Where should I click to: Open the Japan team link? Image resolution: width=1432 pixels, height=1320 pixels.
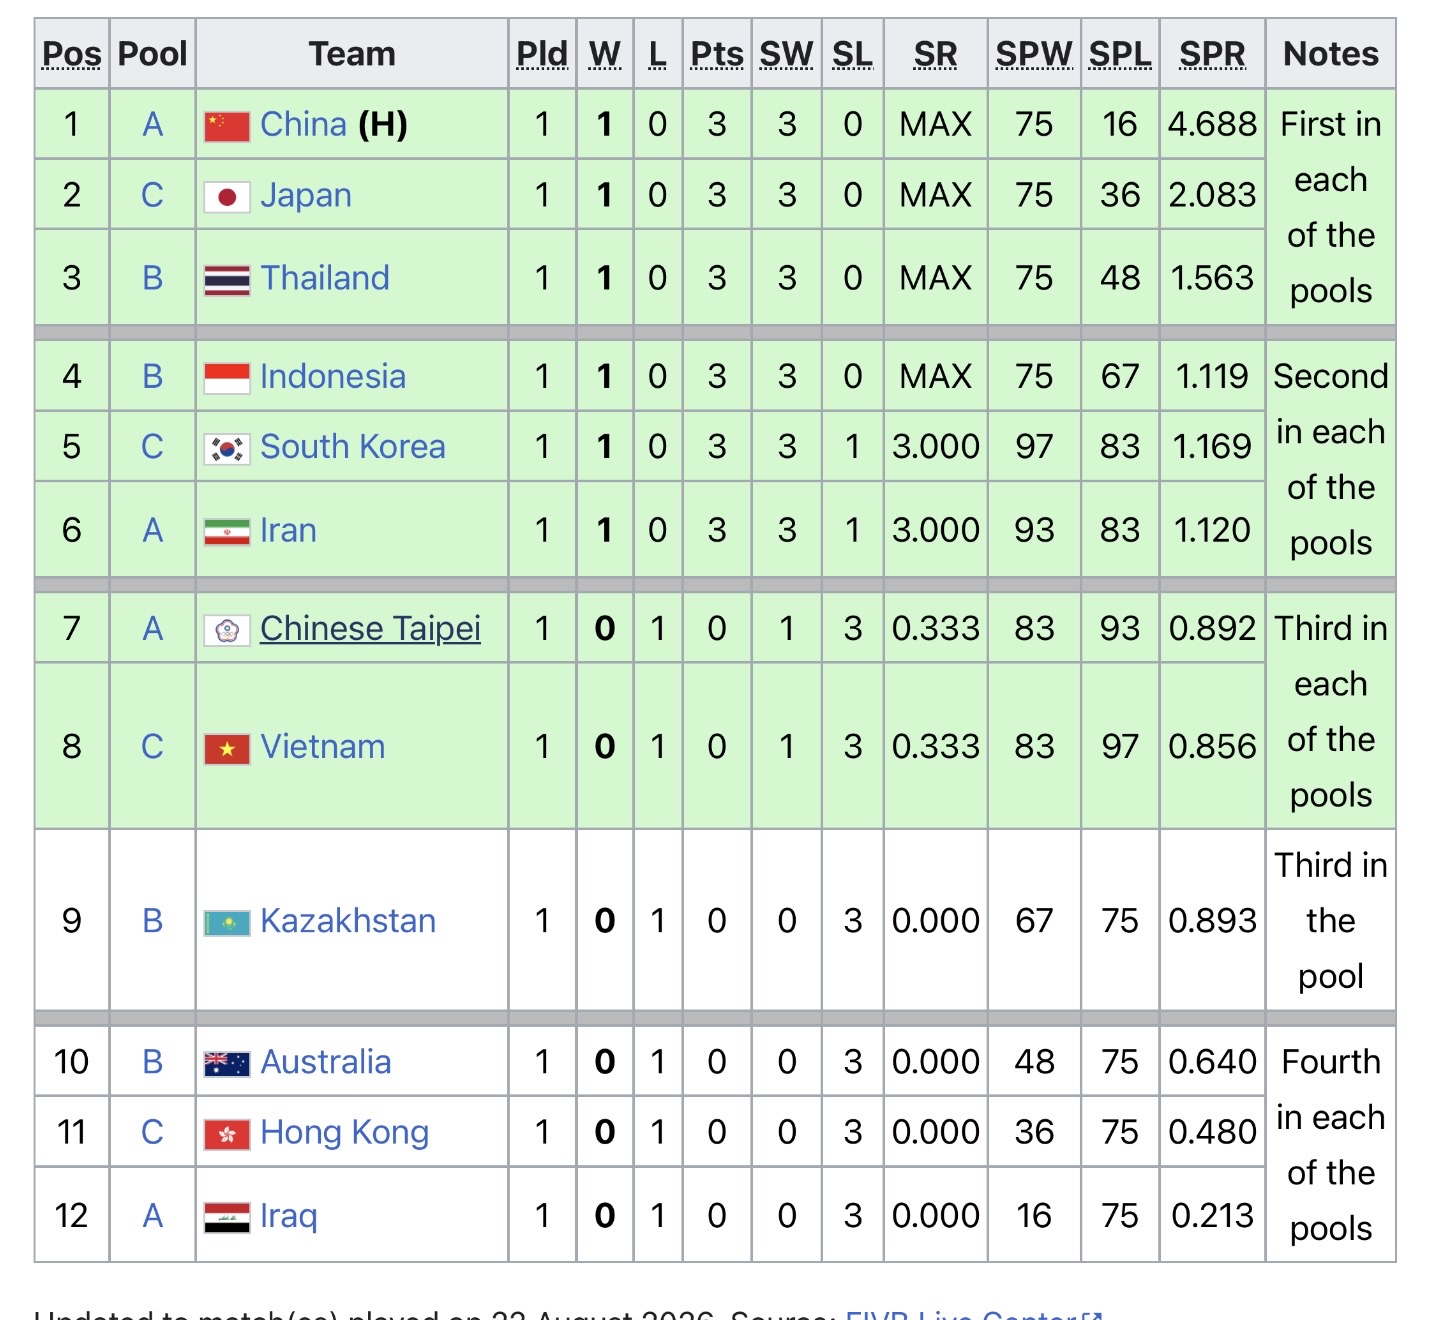click(306, 195)
